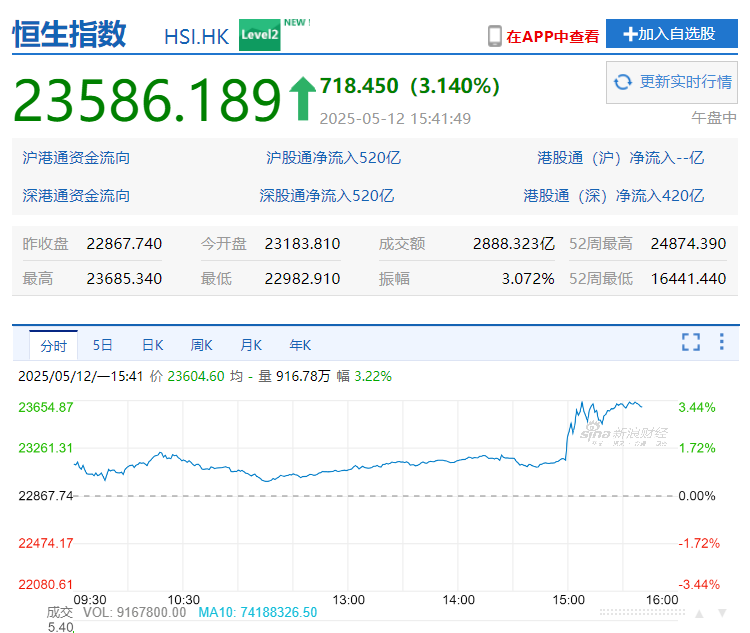Select the 周K chart tab
Viewport: 750px width, 633px height.
pos(201,345)
